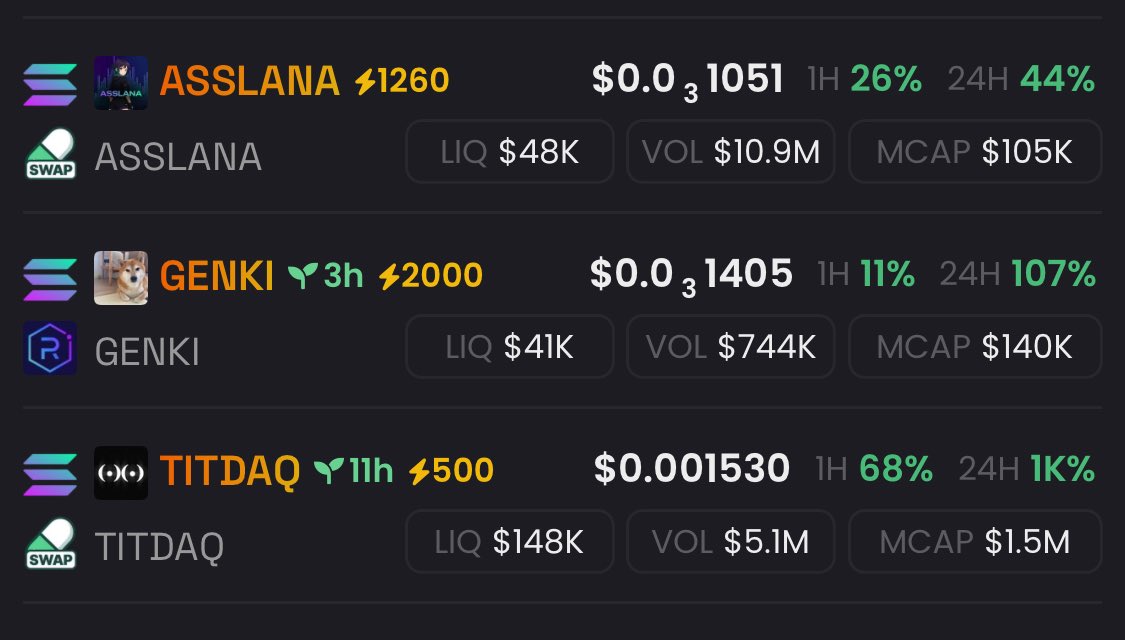Viewport: 1125px width, 640px height.
Task: Click the lightning boost 2000 badge
Action: 430,276
